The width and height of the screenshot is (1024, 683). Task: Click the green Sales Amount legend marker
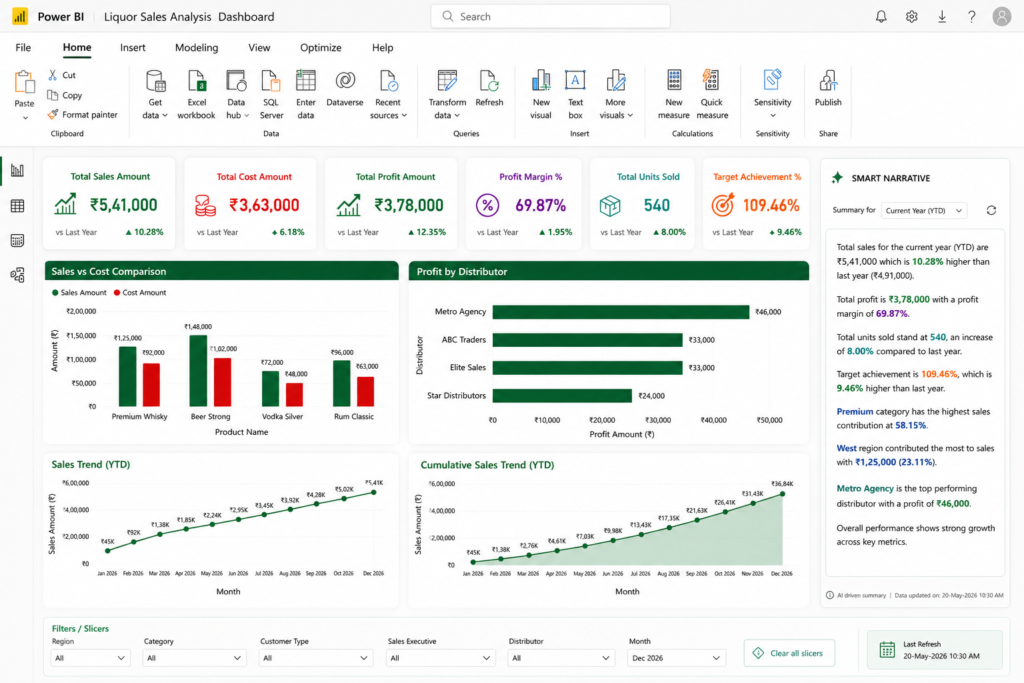(56, 293)
